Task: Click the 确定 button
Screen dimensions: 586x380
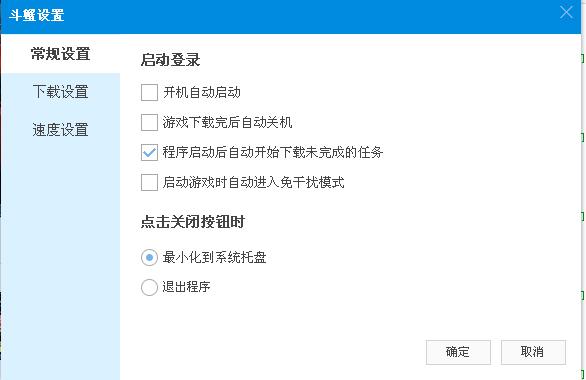Action: [x=458, y=352]
